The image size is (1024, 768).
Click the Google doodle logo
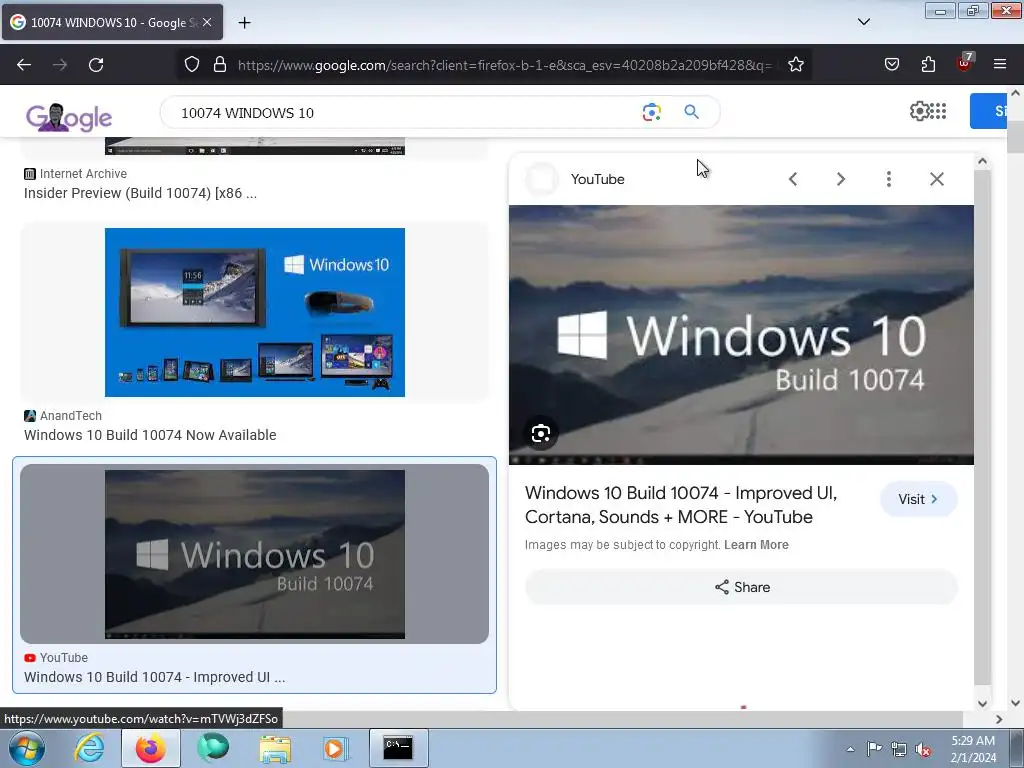point(69,118)
